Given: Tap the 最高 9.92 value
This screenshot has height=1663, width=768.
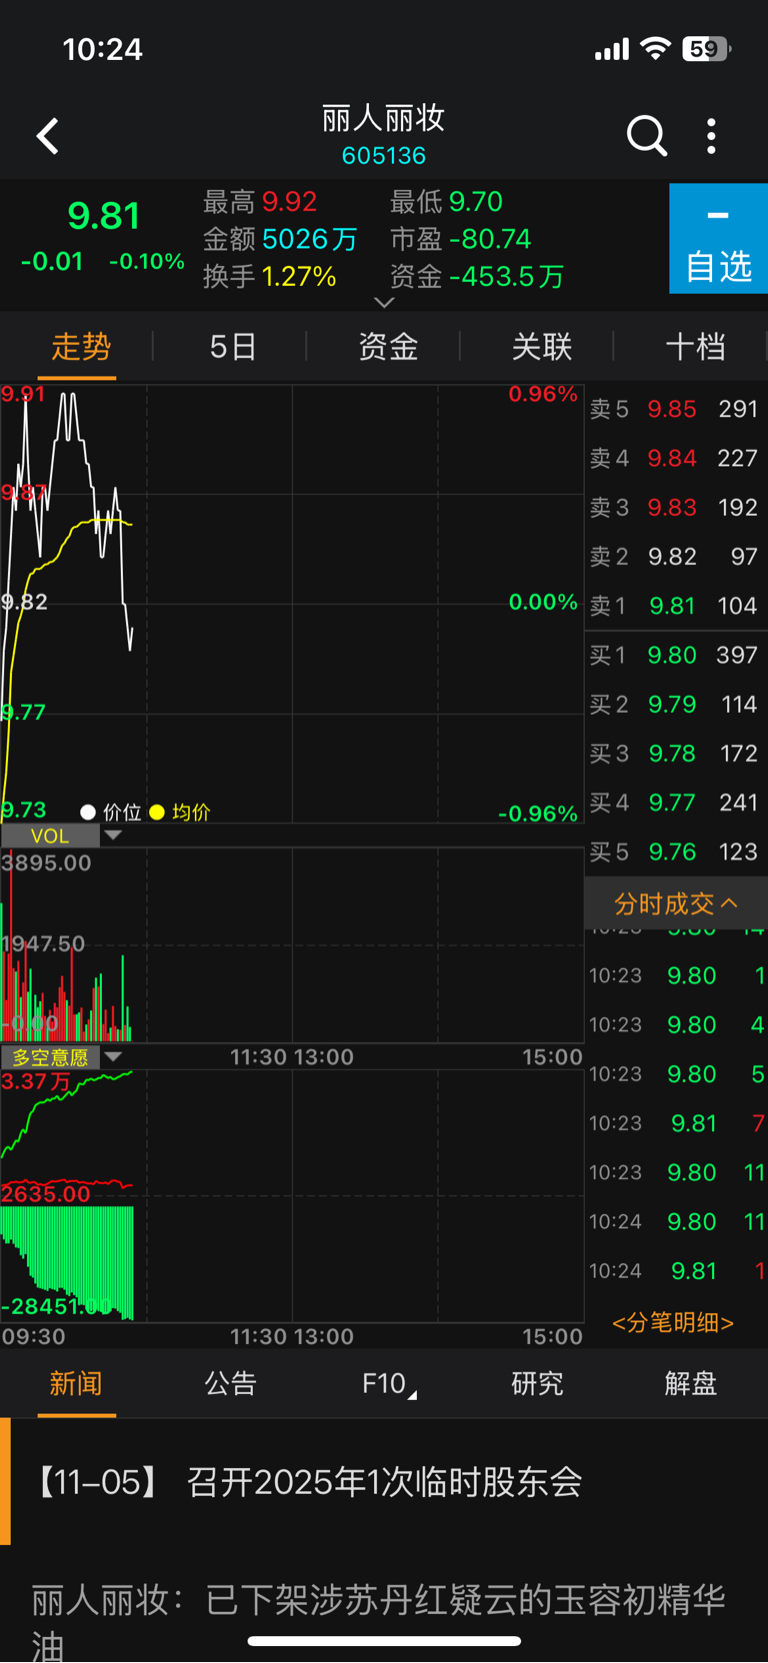Looking at the screenshot, I should click(289, 202).
